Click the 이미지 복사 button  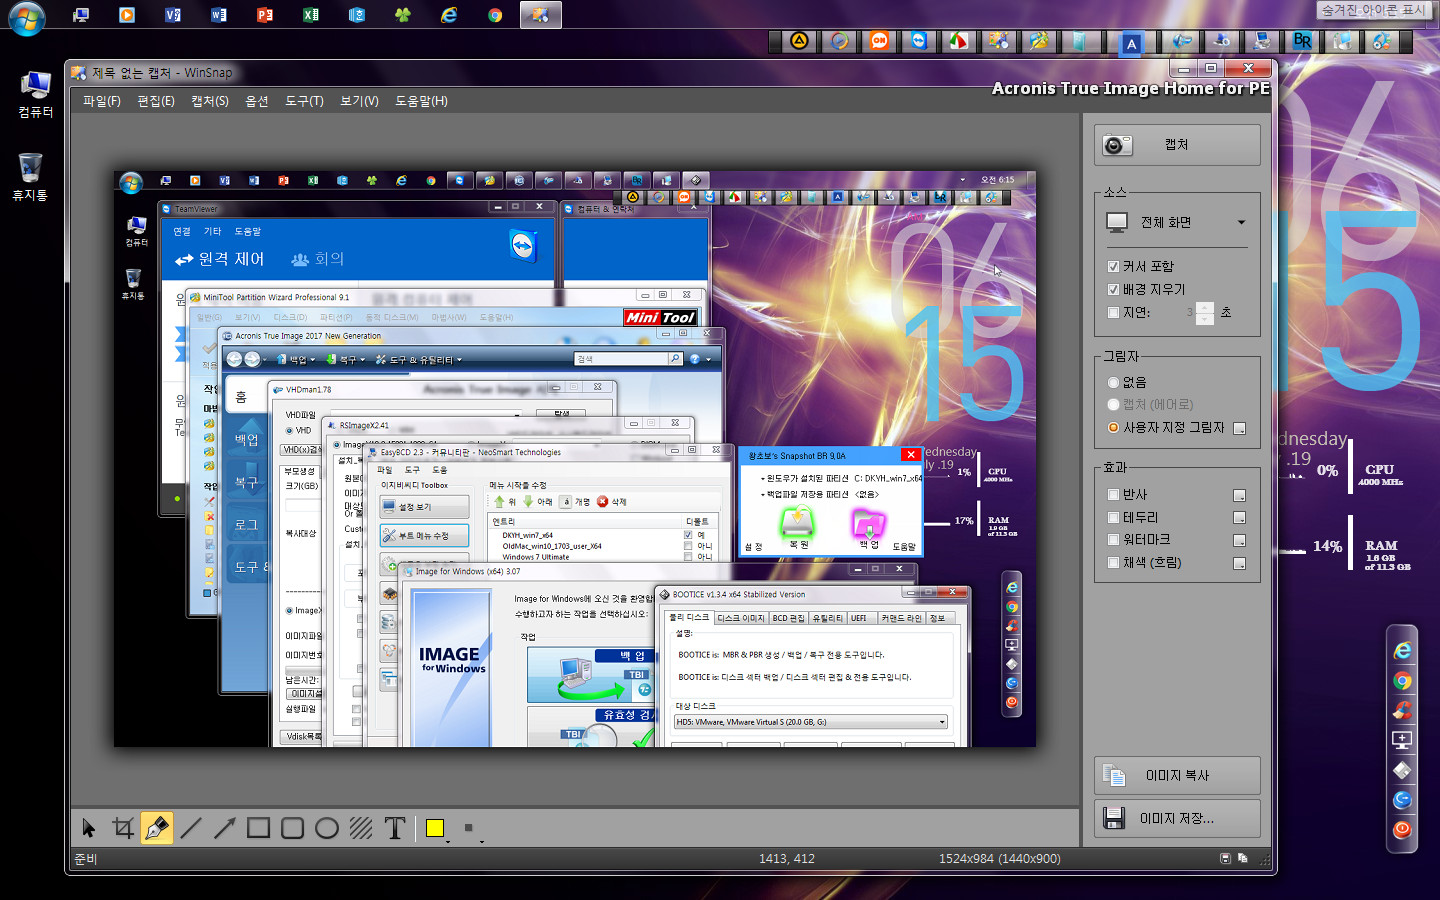tap(1177, 775)
